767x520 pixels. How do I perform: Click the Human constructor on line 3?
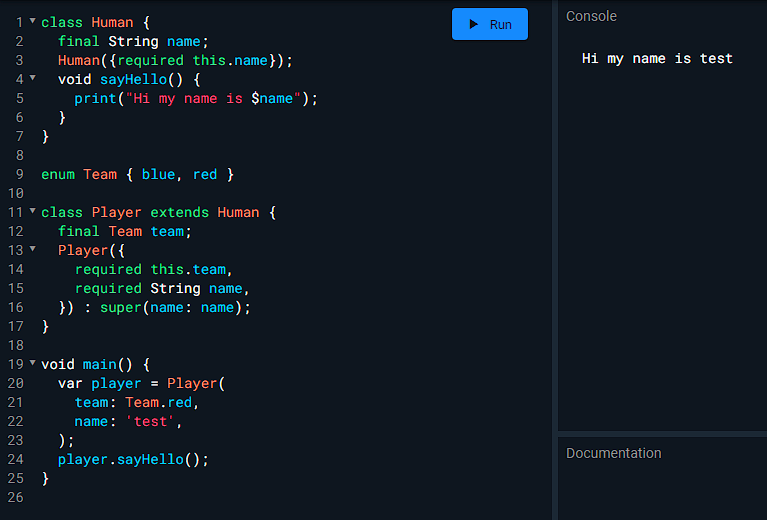tap(175, 60)
